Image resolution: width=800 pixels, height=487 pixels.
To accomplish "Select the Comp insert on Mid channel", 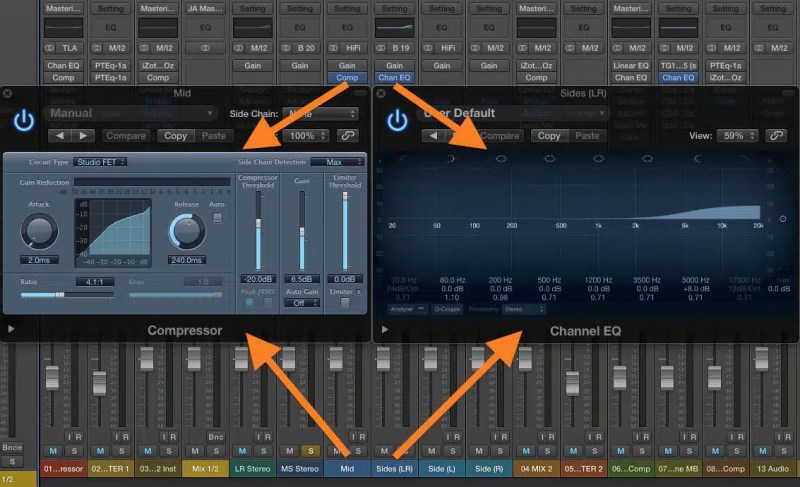I will coord(347,78).
